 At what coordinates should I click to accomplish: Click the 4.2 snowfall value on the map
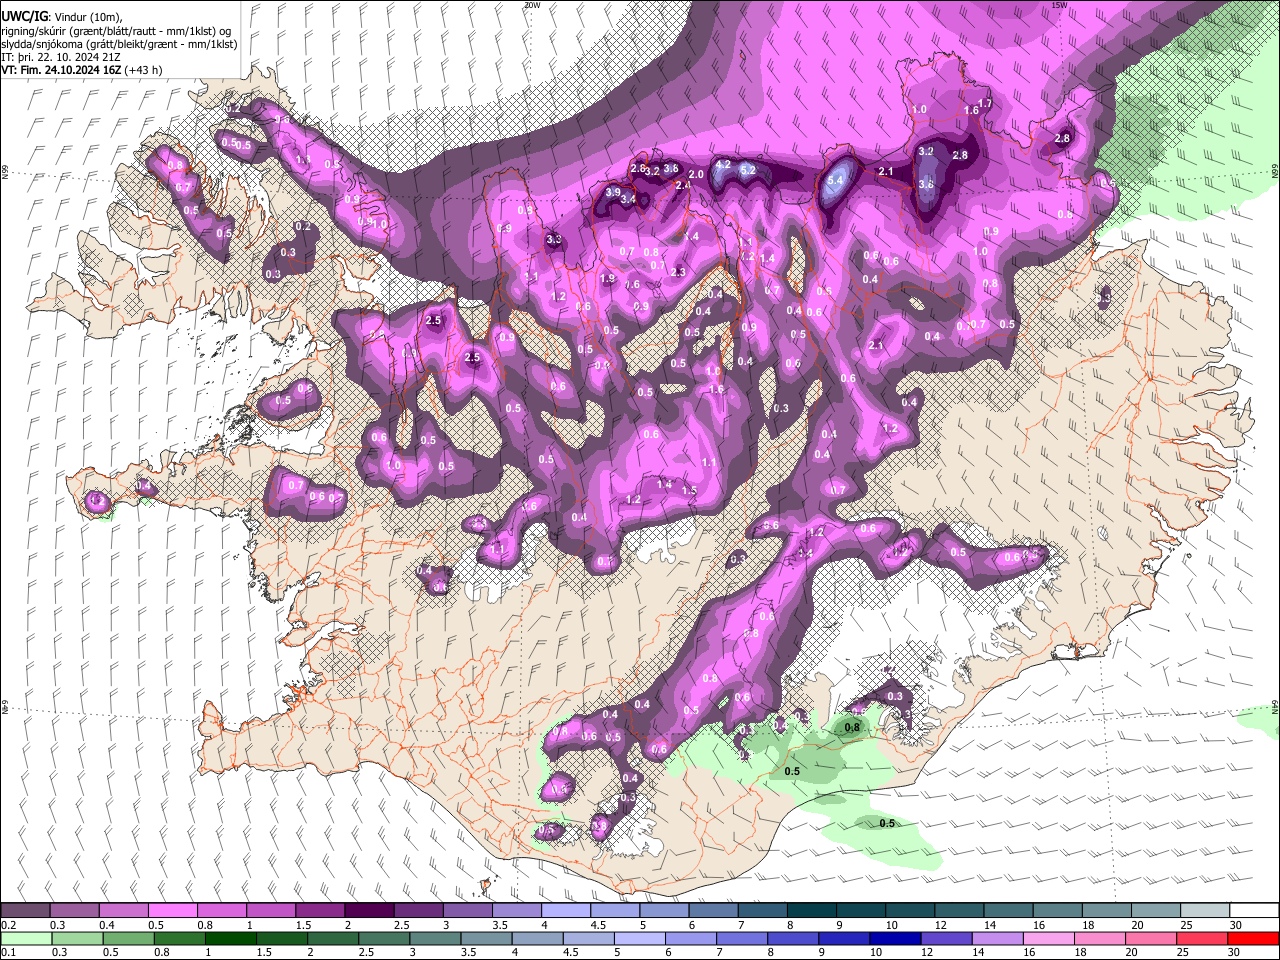click(x=723, y=164)
